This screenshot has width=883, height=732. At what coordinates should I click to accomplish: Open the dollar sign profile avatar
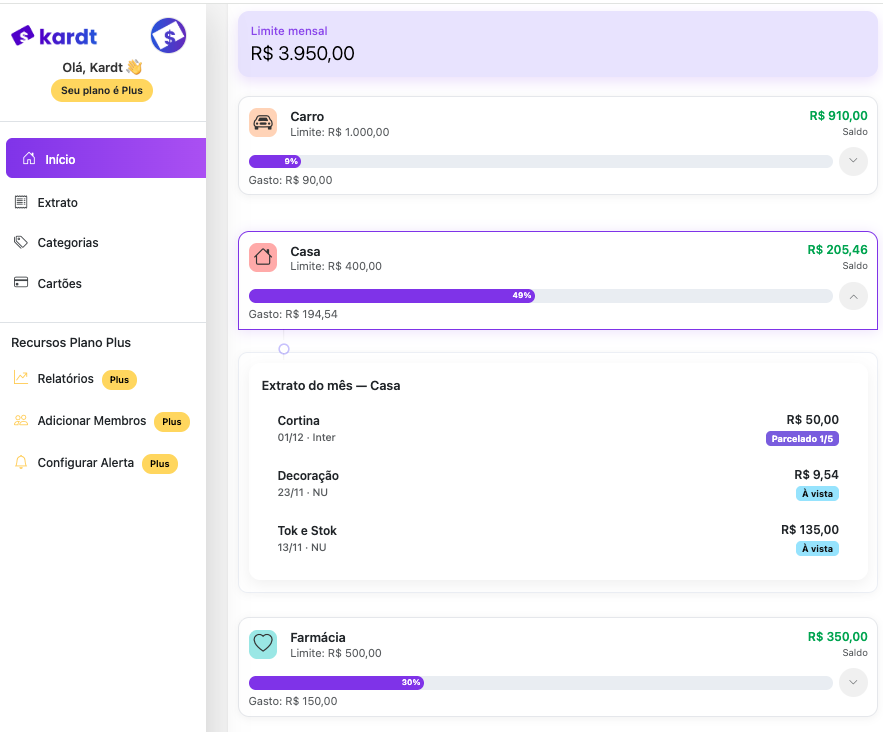168,36
